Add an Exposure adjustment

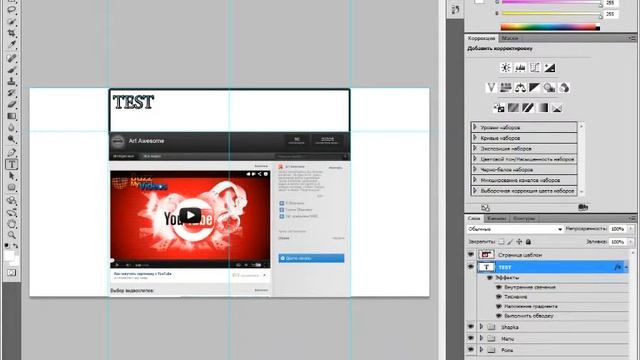click(550, 68)
